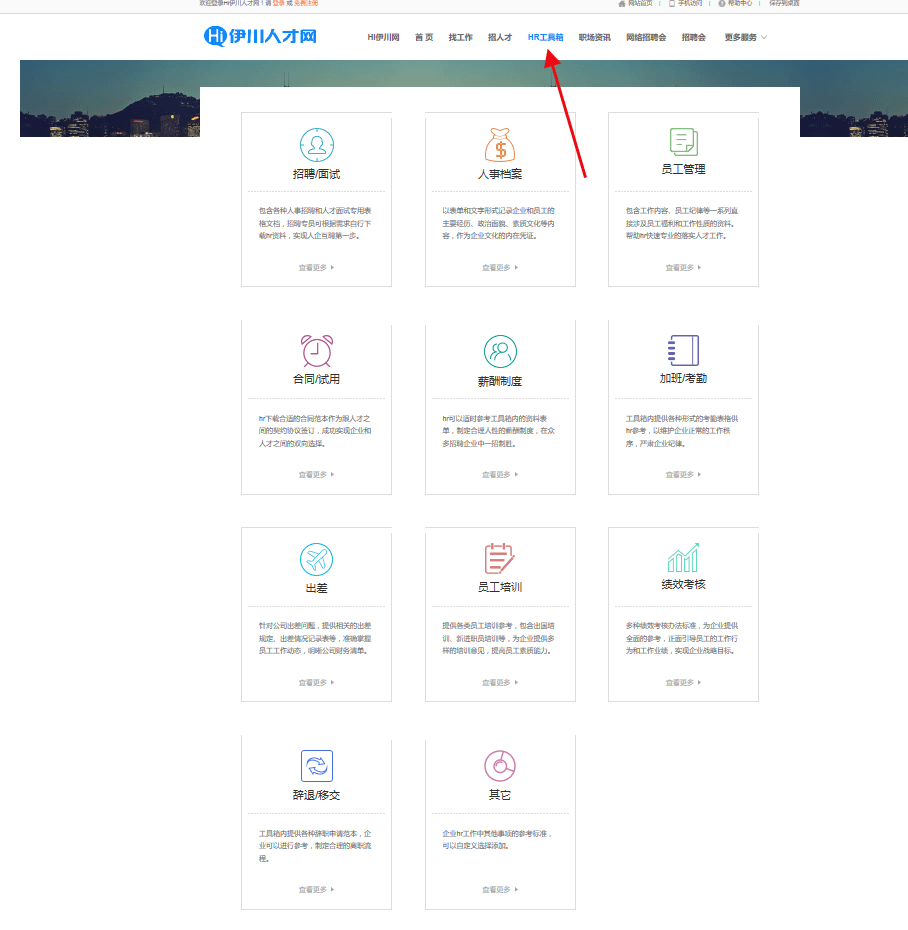Viewport: 908px width, 930px height.
Task: Click the 辞退/移交 transfer arrows icon
Action: point(316,766)
